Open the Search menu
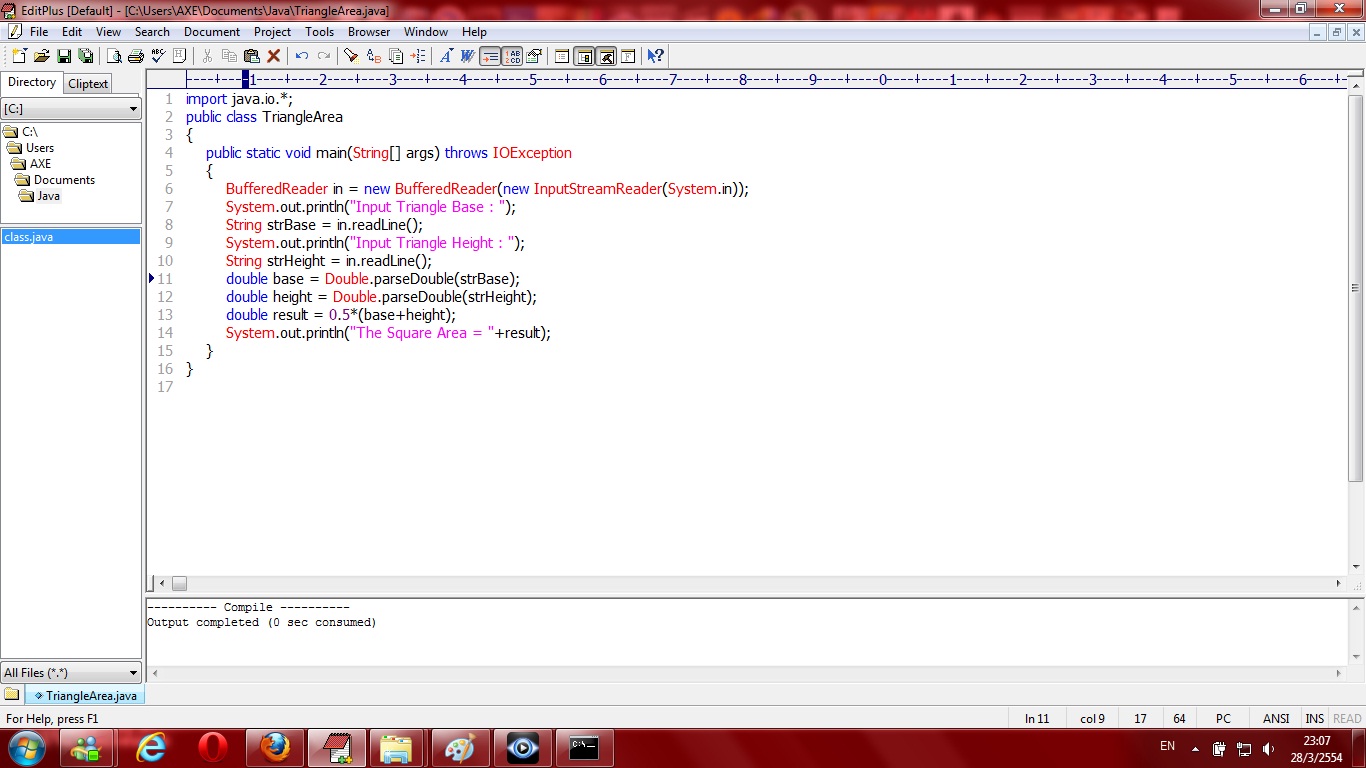 click(152, 31)
